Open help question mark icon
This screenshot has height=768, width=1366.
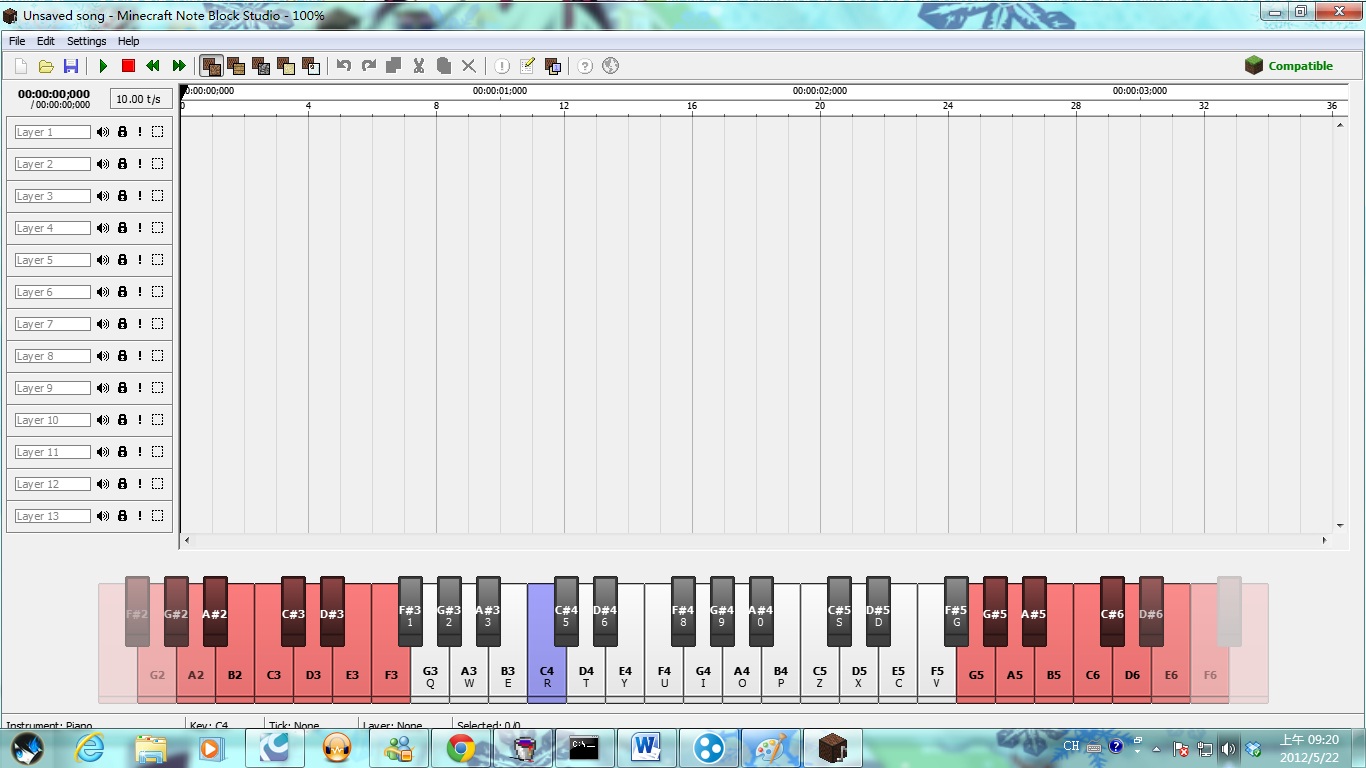click(585, 66)
